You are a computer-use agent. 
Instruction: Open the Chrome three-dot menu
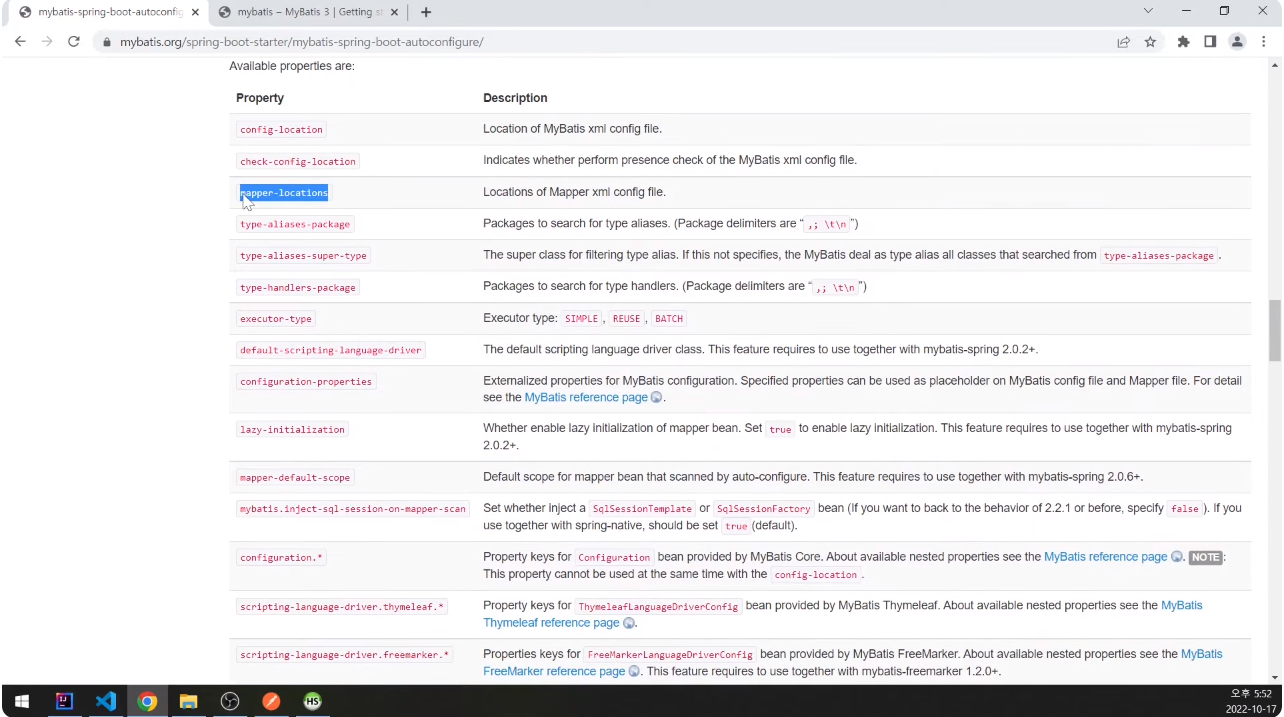point(1264,42)
